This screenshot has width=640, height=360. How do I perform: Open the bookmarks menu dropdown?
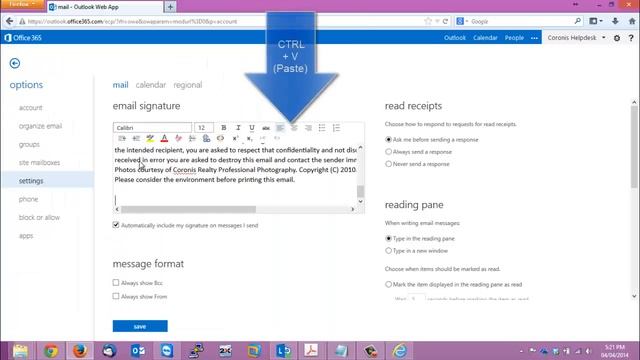pos(596,21)
